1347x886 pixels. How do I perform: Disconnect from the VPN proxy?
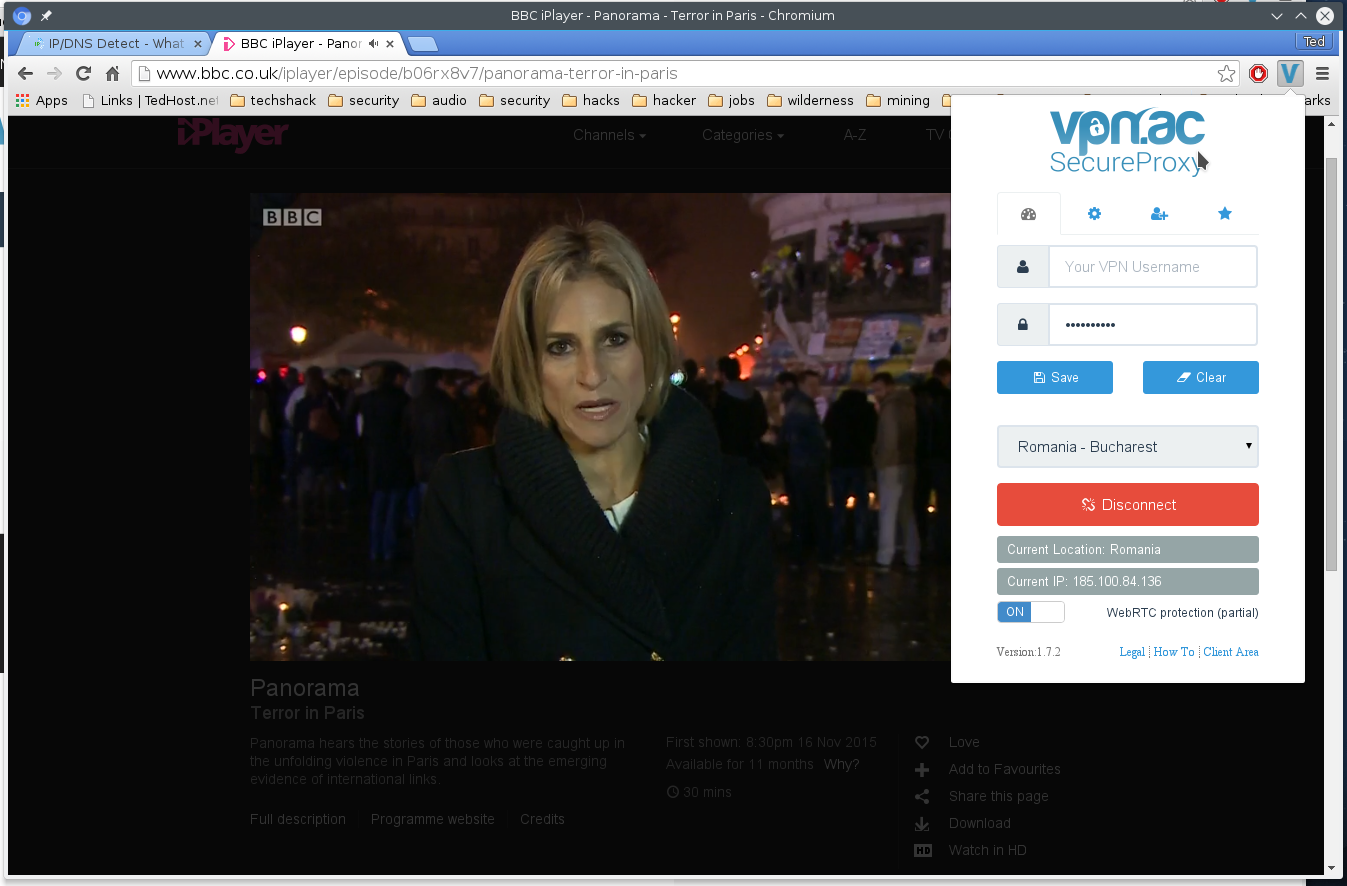click(x=1128, y=505)
